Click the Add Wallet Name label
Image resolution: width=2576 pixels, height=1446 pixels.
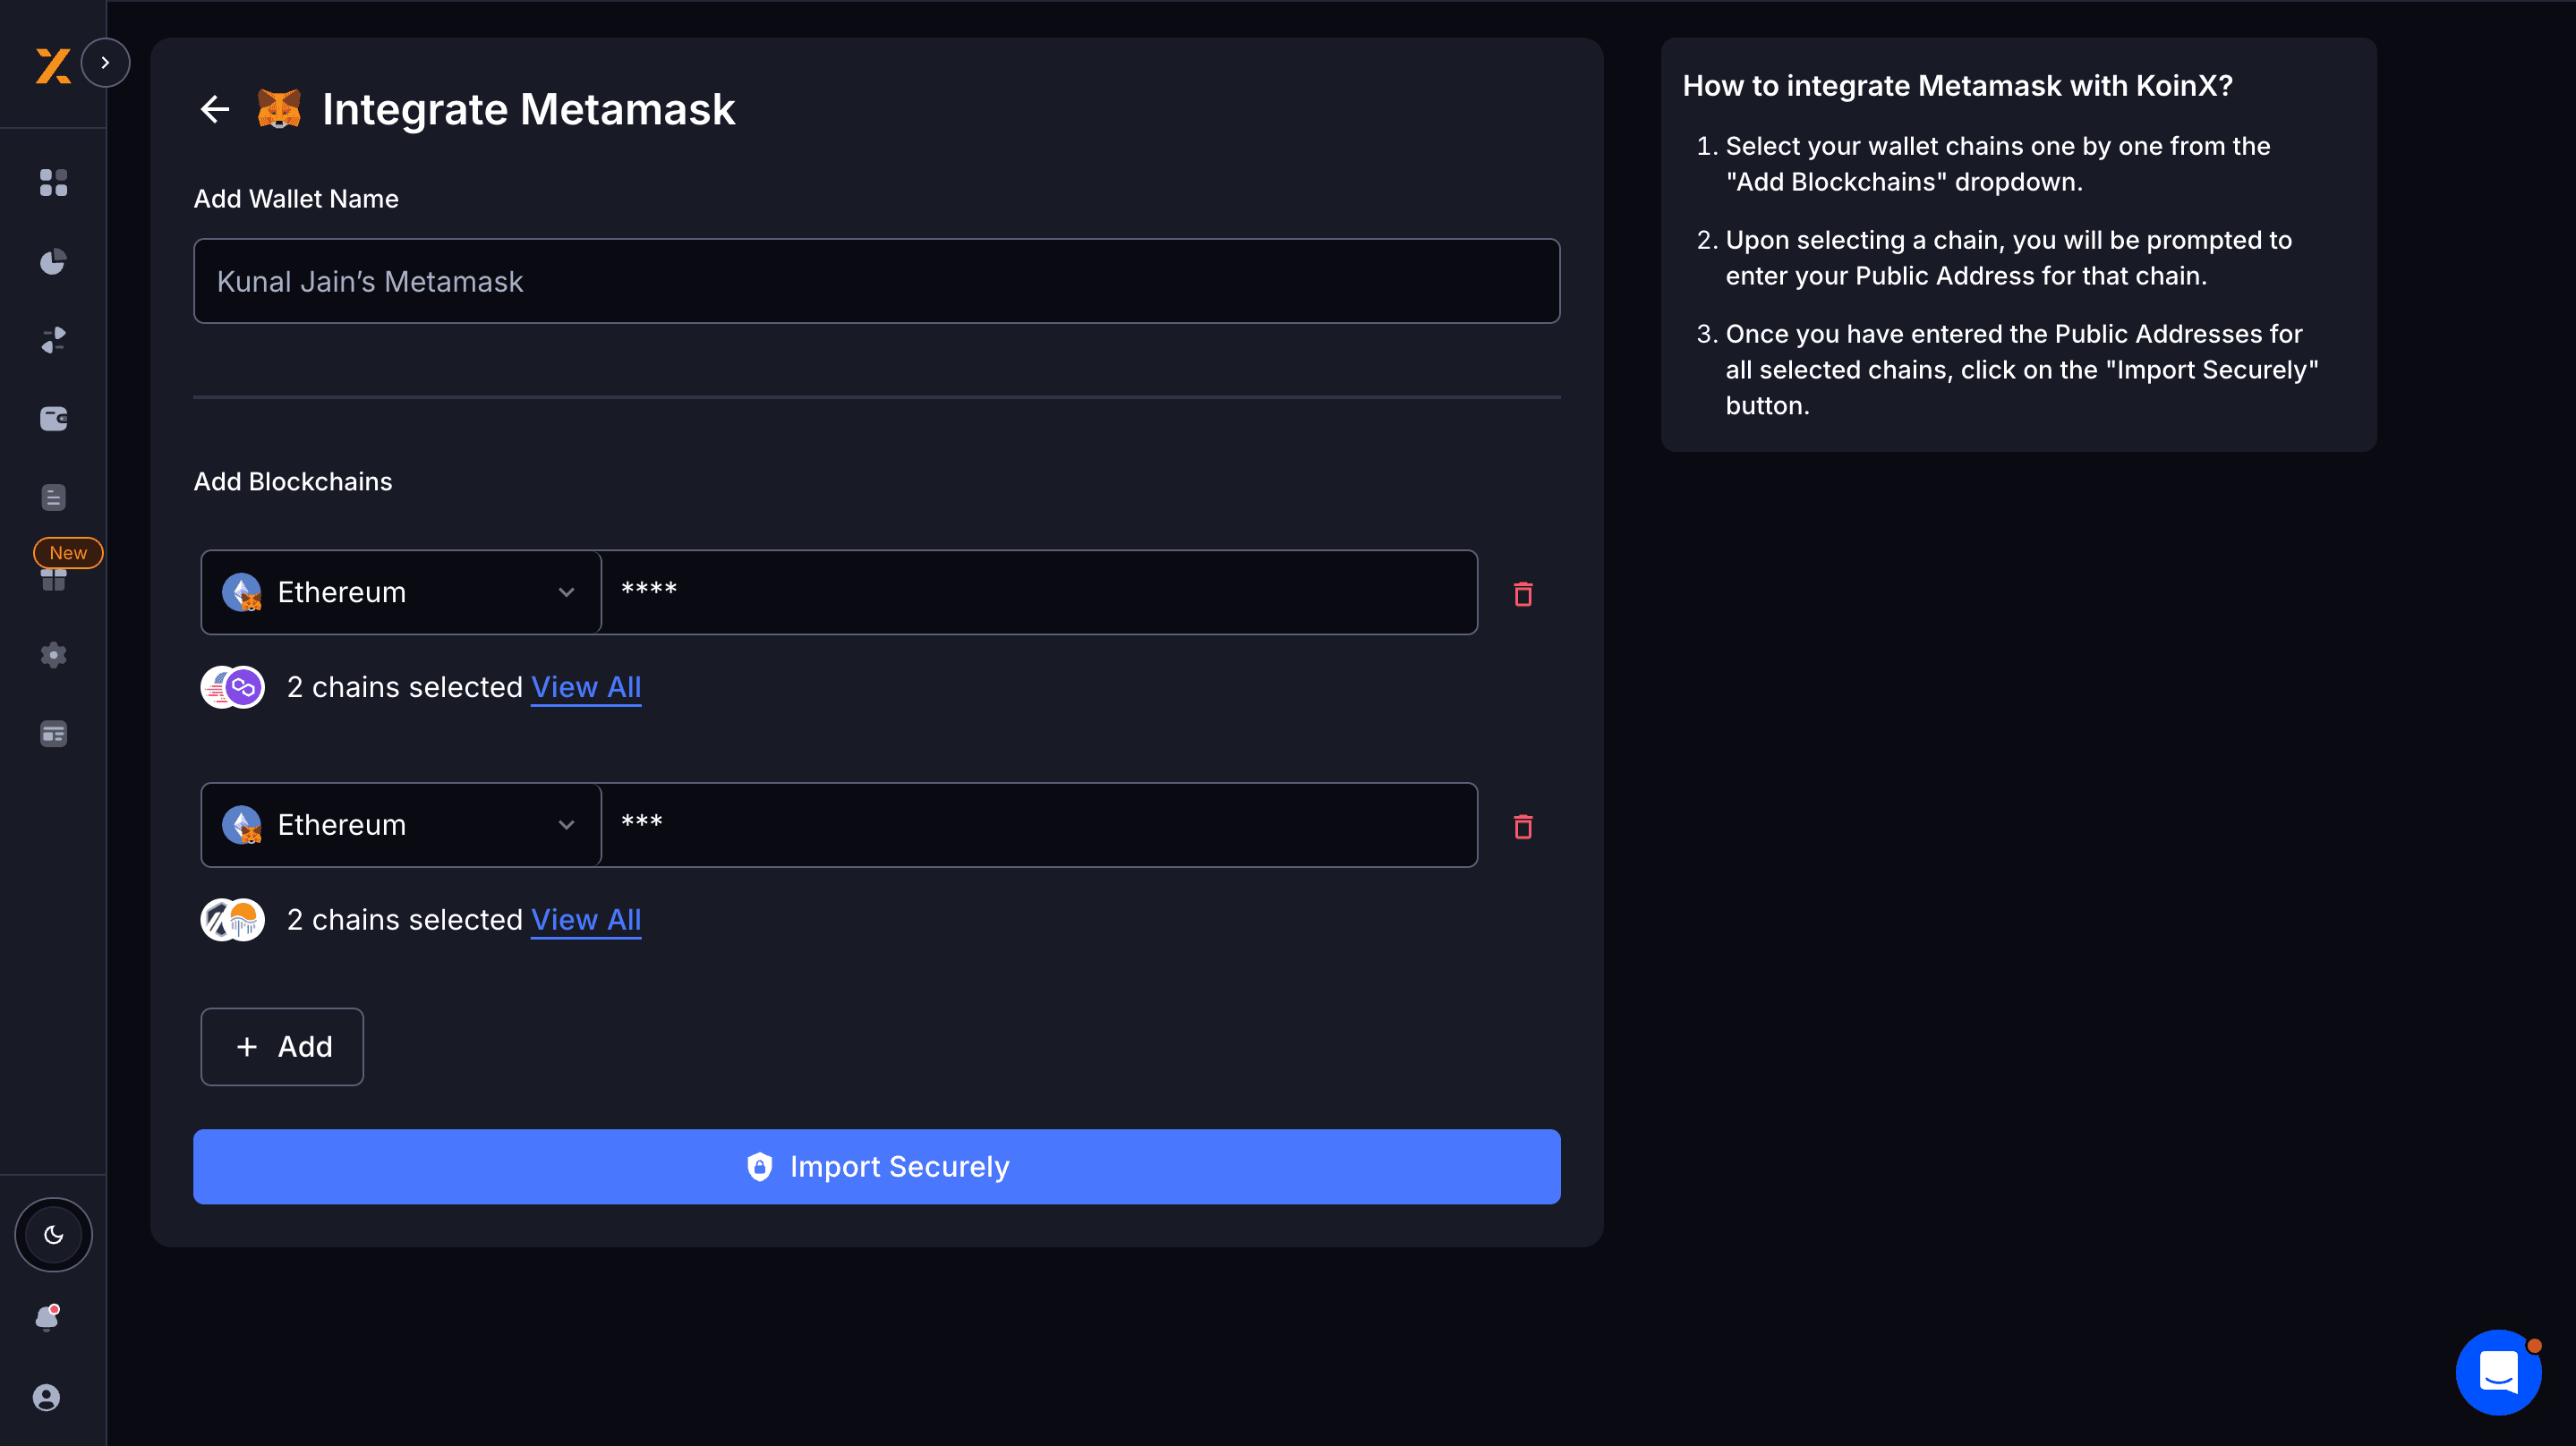click(296, 199)
